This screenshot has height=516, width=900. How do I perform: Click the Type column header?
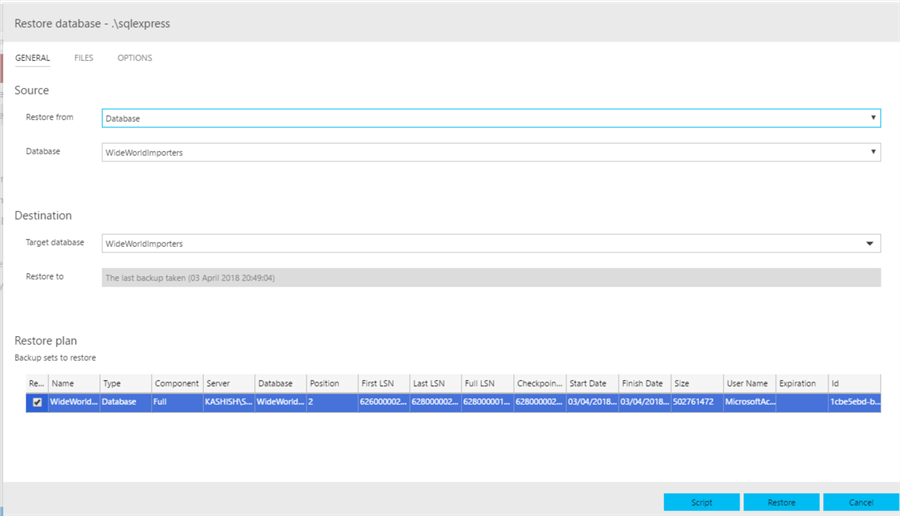click(126, 383)
